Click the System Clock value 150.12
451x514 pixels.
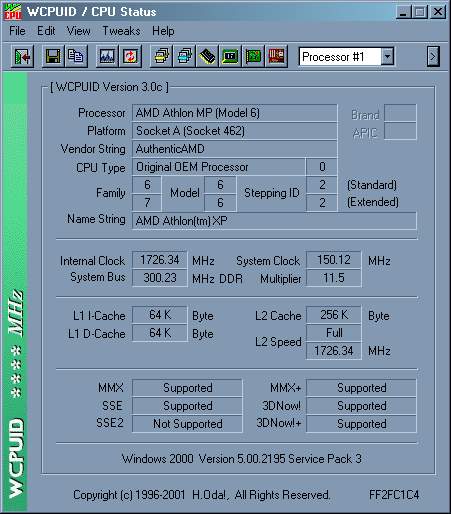(x=334, y=260)
